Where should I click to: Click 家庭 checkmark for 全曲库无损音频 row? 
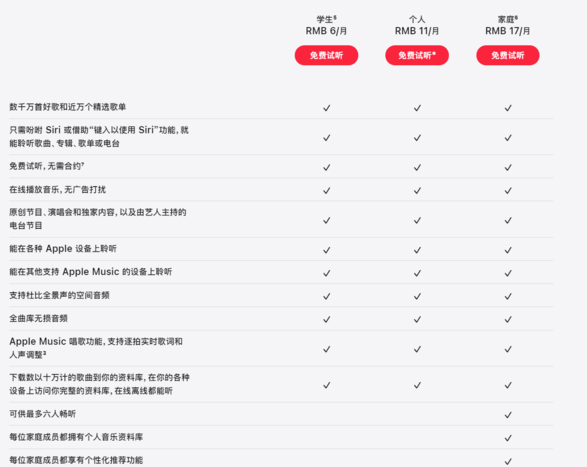tap(508, 319)
